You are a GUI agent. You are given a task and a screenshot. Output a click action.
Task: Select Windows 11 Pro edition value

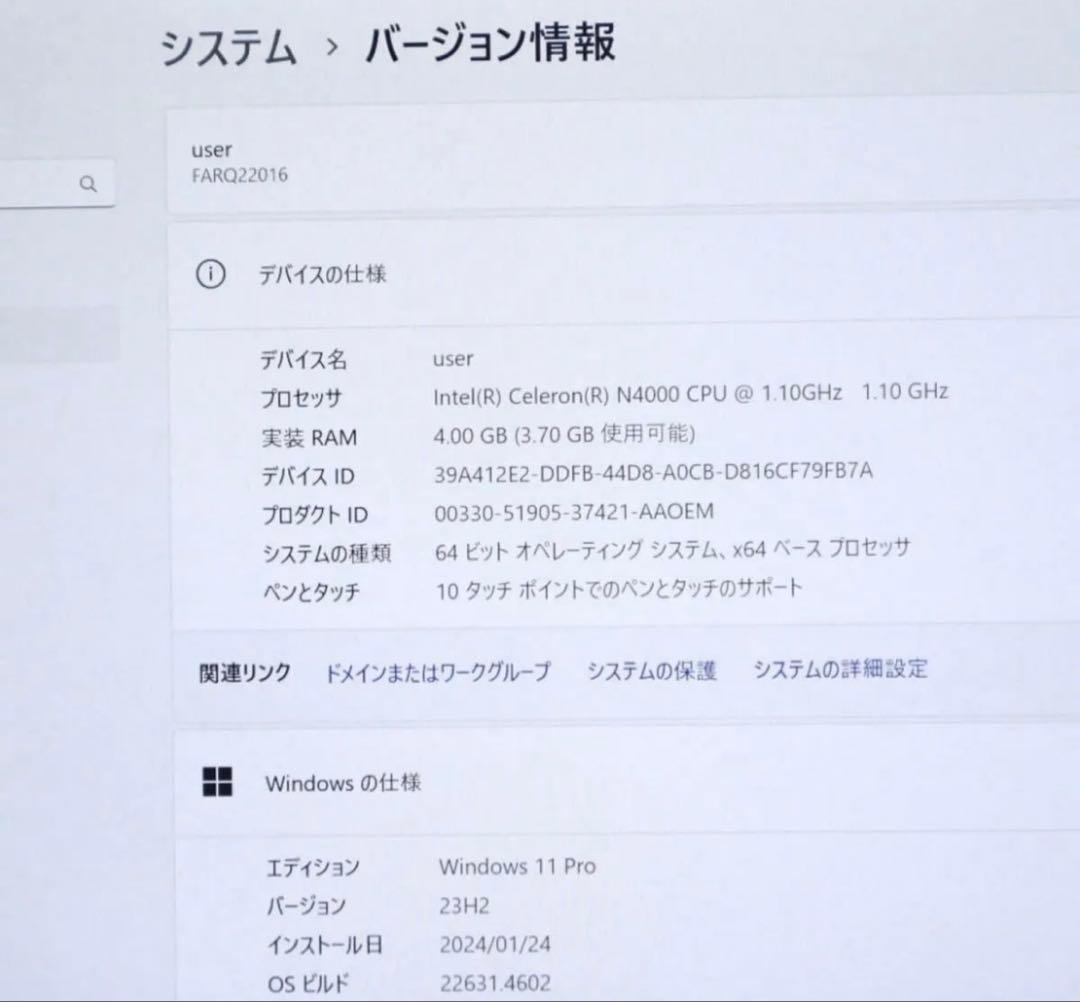(517, 866)
